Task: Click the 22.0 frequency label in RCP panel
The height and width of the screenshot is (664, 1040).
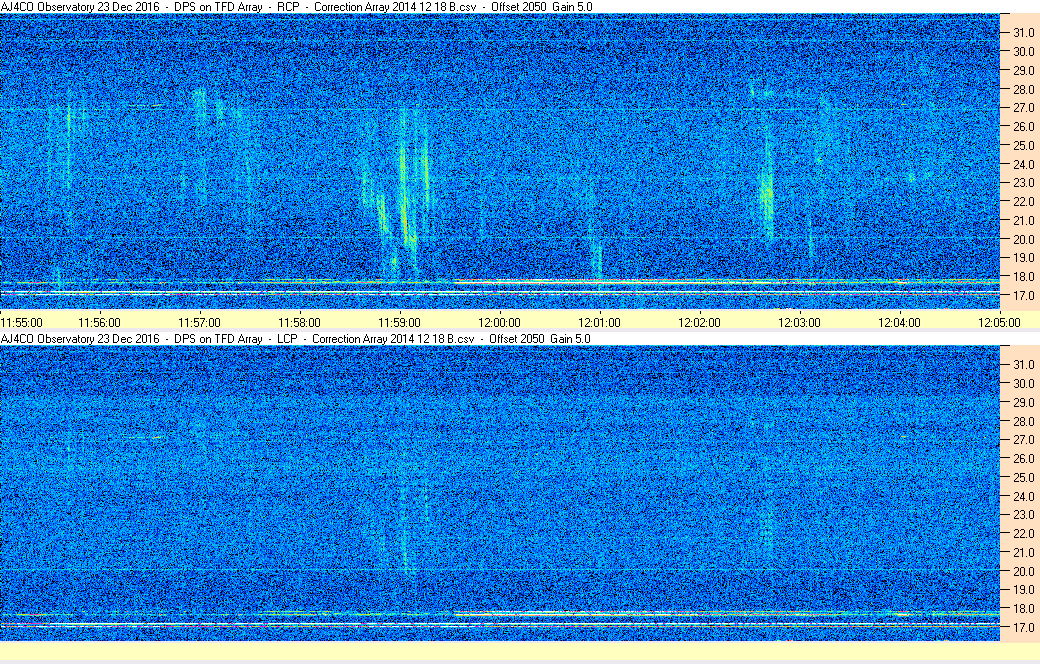Action: click(x=1023, y=202)
